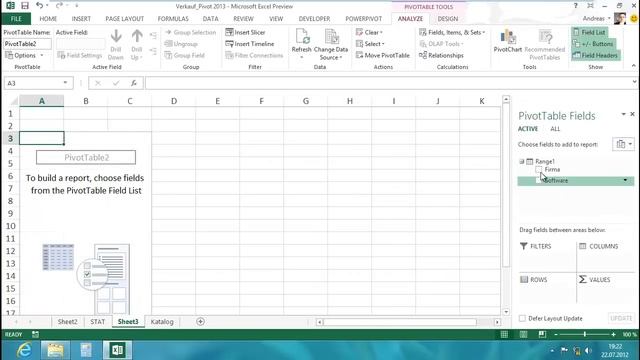Close the PivotTable Fields pane
Screen dimensions: 640x360
[x=632, y=114]
